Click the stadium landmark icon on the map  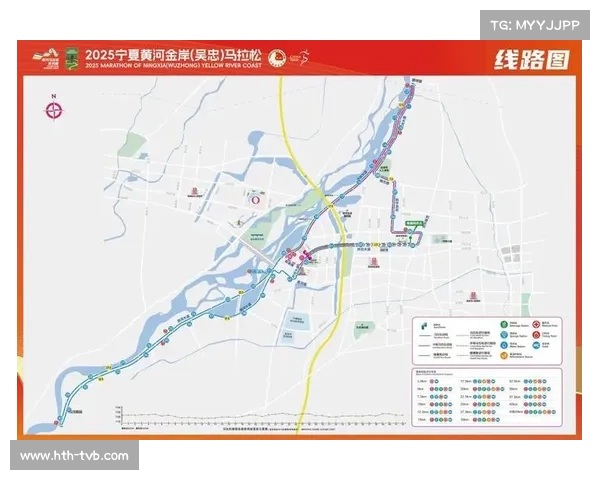(x=255, y=199)
